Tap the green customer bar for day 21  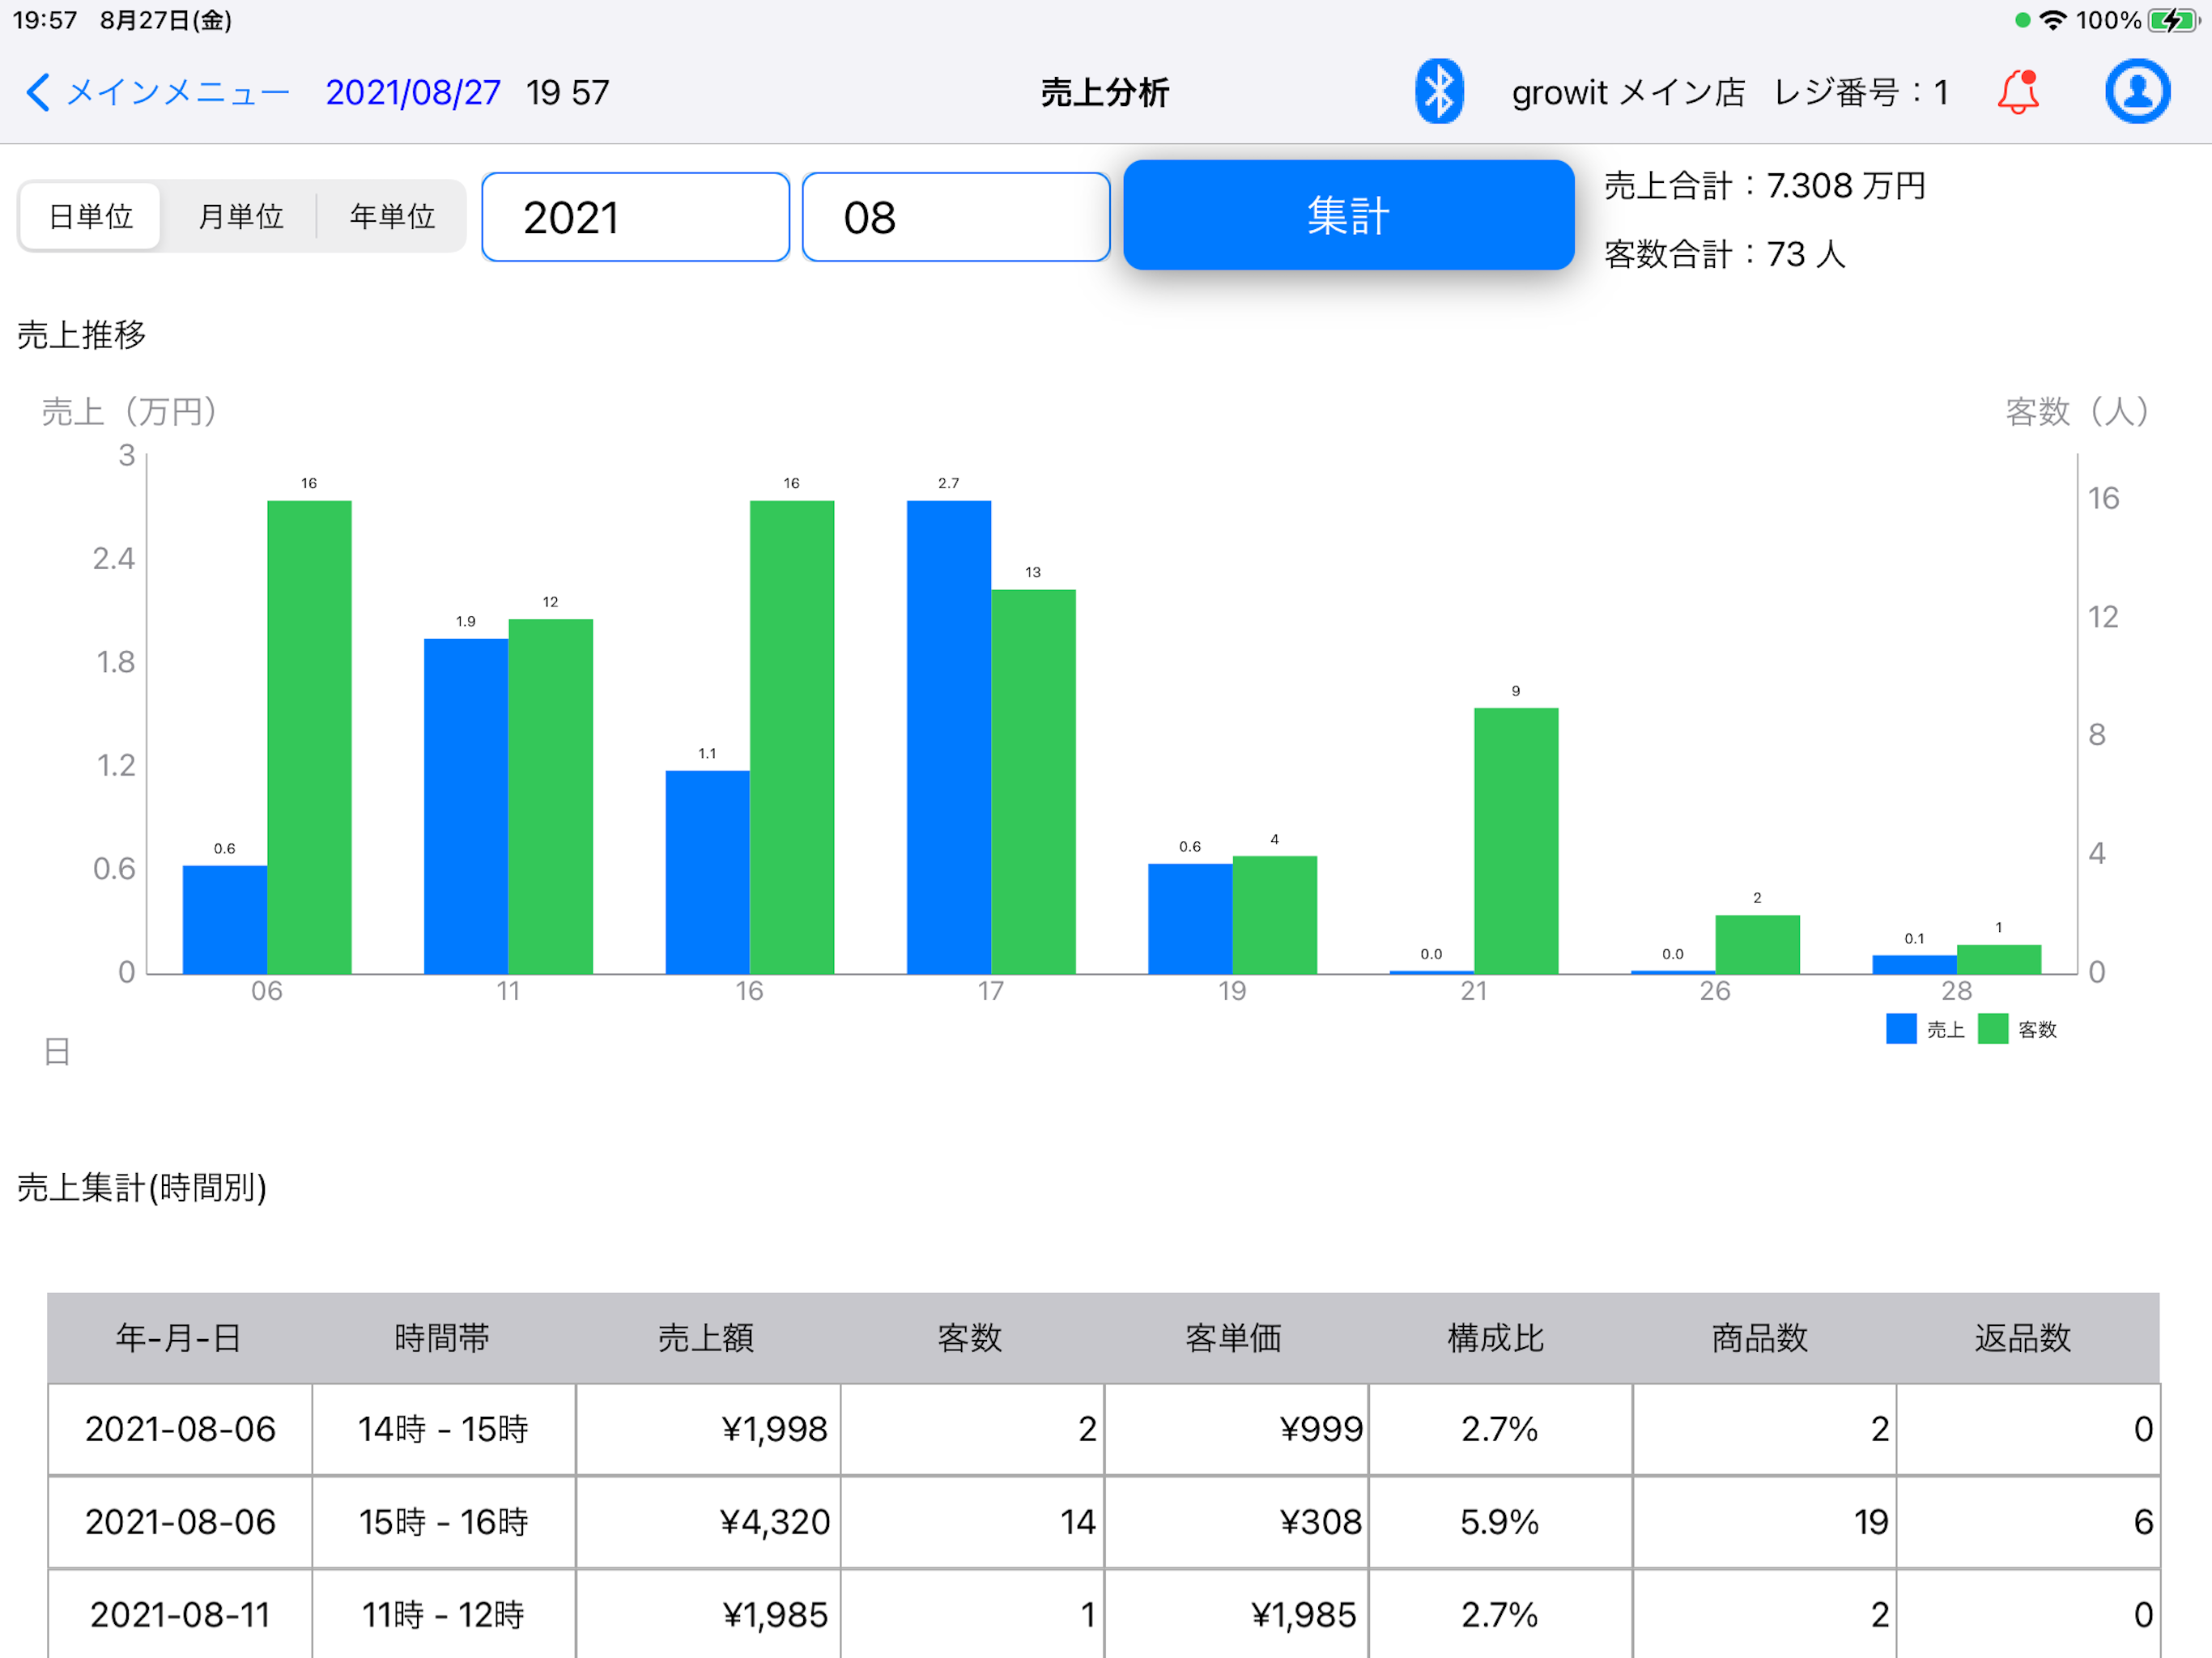pos(1516,841)
